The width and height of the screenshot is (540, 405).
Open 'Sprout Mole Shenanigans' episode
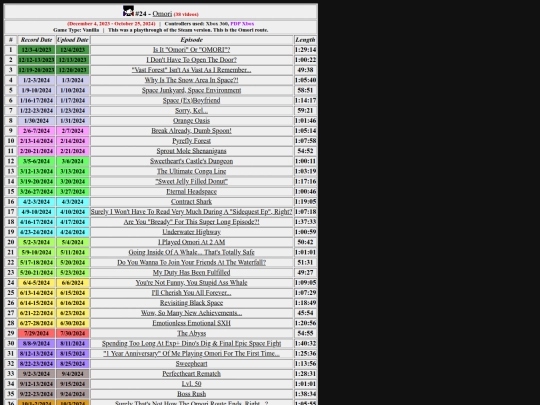pos(191,151)
